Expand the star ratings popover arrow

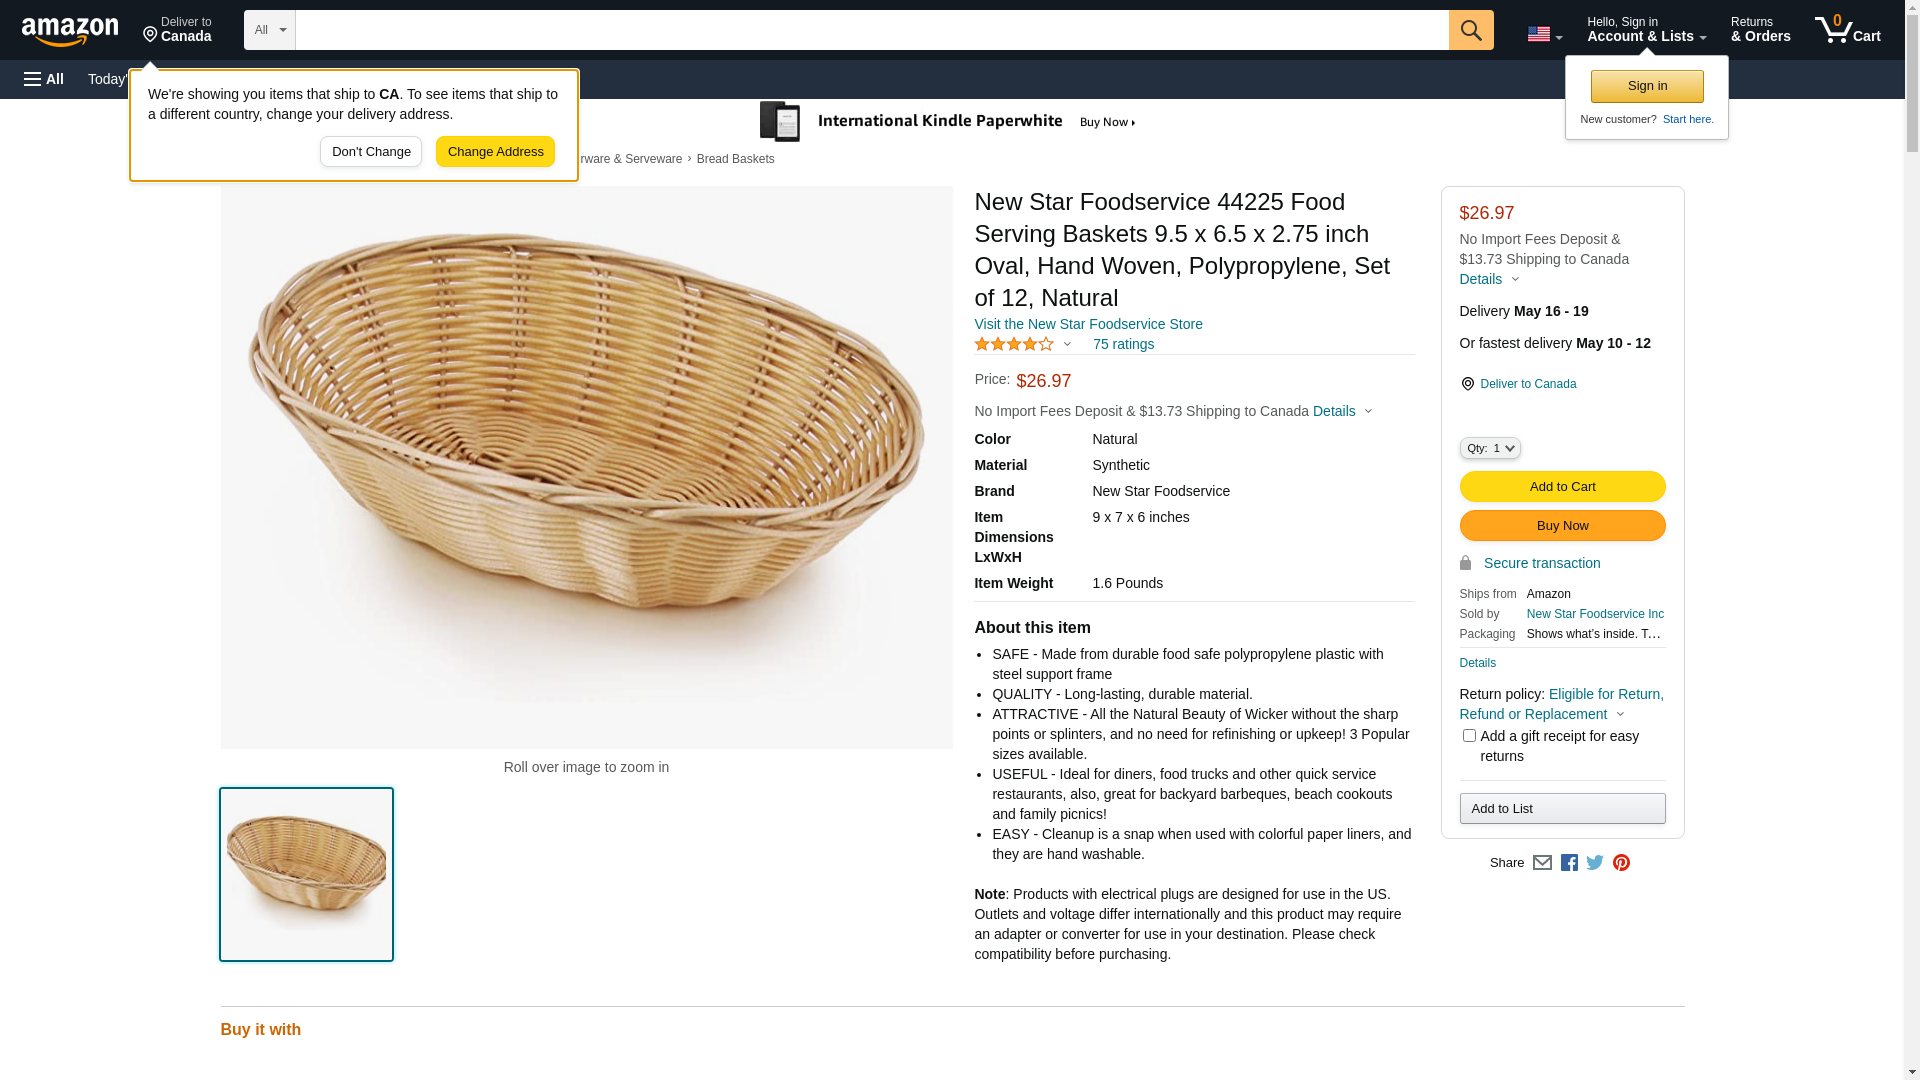[x=1067, y=345]
